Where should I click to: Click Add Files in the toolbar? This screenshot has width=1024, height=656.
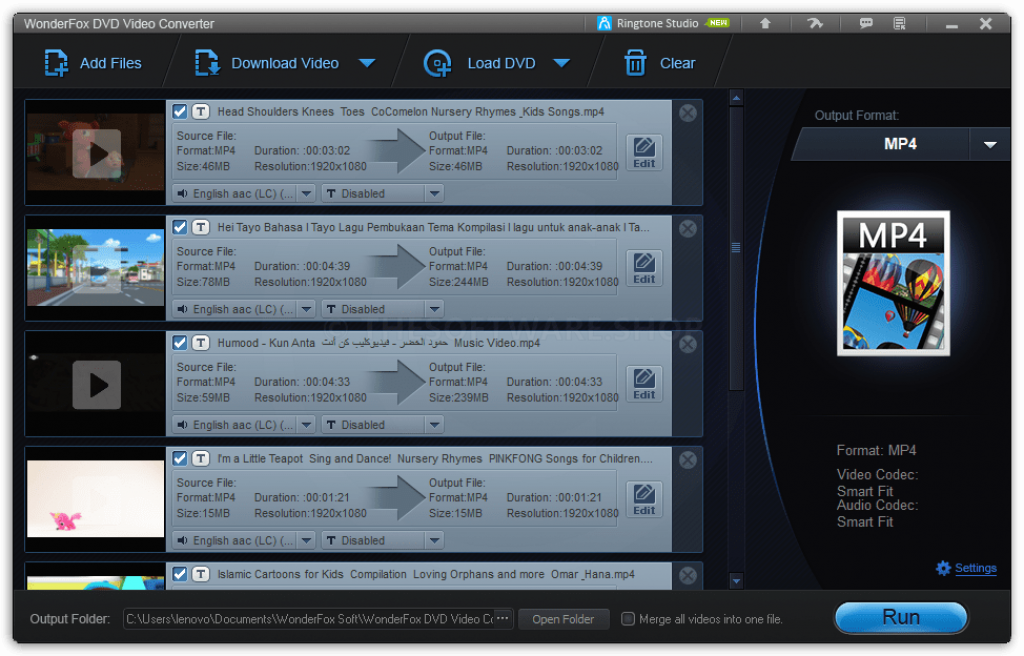[x=93, y=63]
